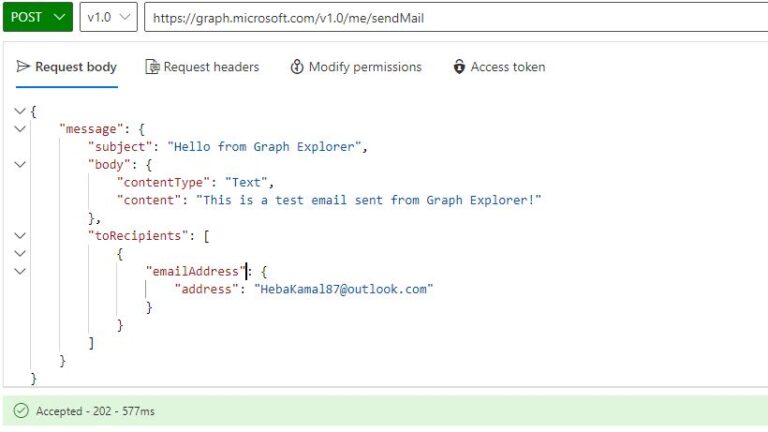768x432 pixels.
Task: Click the send arrow icon beside Request body
Action: [x=23, y=67]
